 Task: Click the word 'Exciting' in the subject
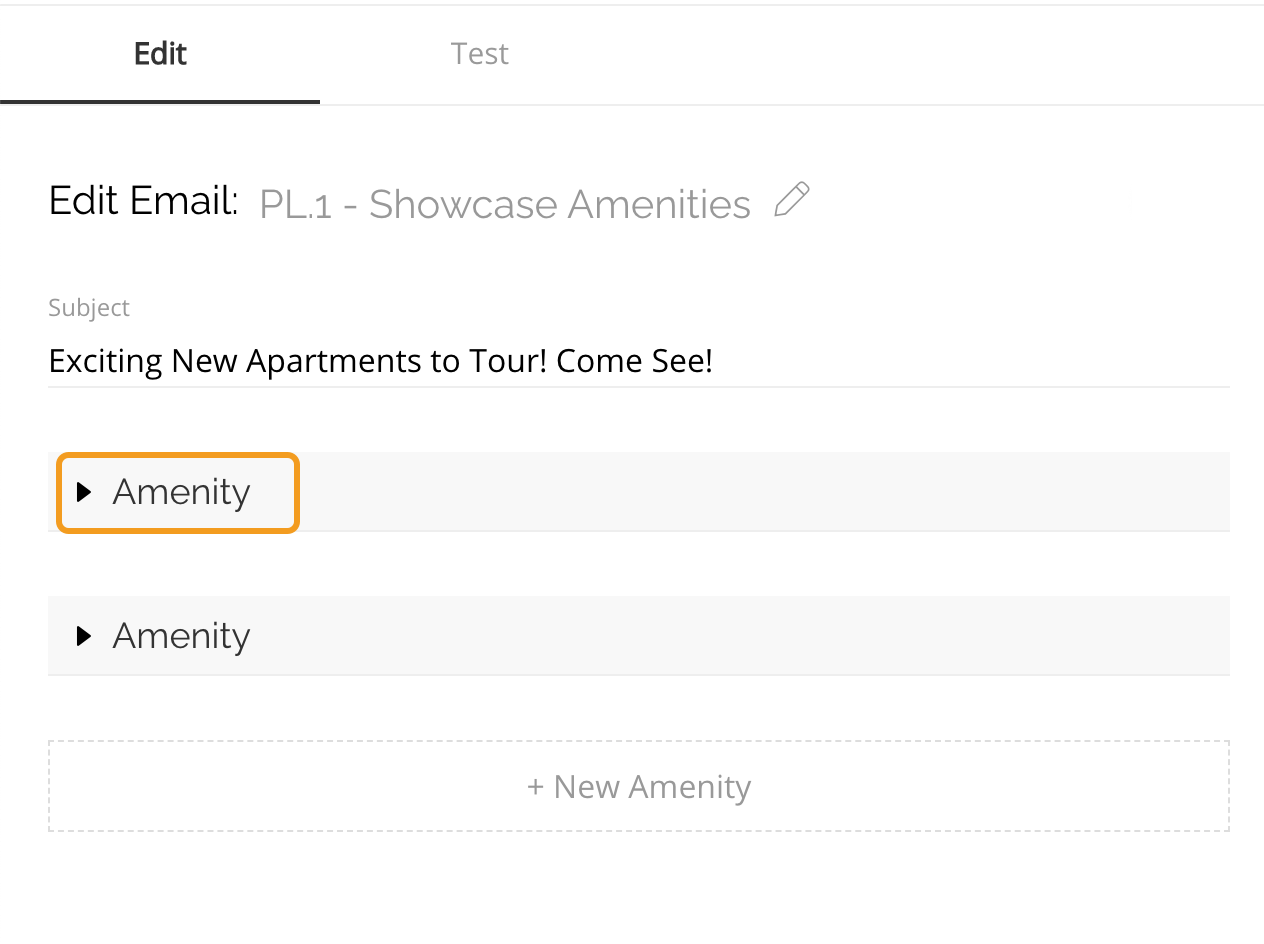click(x=106, y=361)
